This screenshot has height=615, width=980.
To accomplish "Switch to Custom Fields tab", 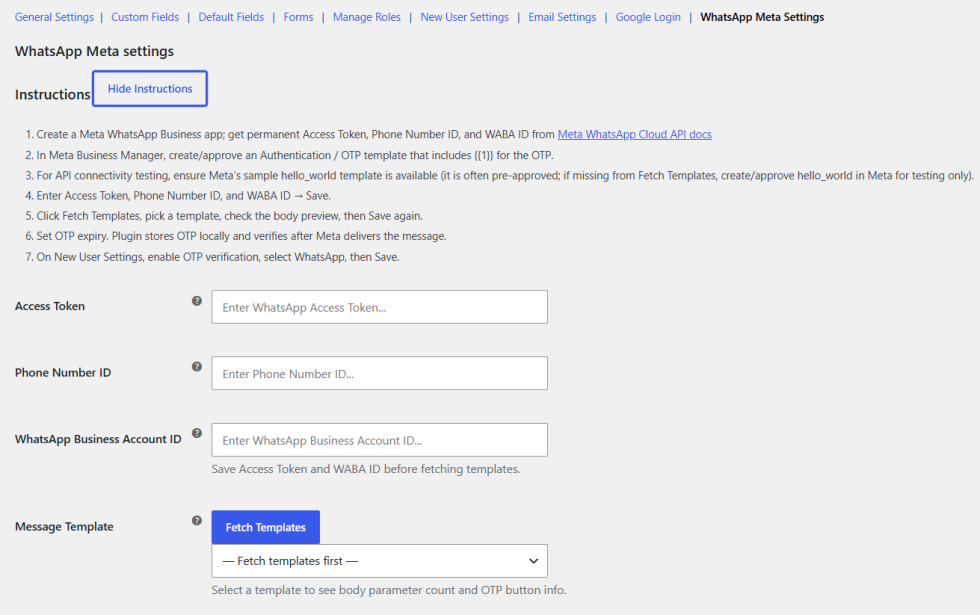I will pos(145,17).
